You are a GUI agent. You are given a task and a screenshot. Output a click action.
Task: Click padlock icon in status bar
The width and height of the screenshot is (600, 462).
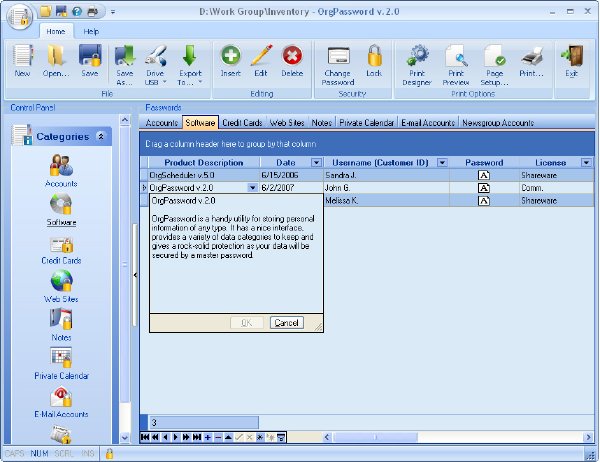(x=109, y=454)
